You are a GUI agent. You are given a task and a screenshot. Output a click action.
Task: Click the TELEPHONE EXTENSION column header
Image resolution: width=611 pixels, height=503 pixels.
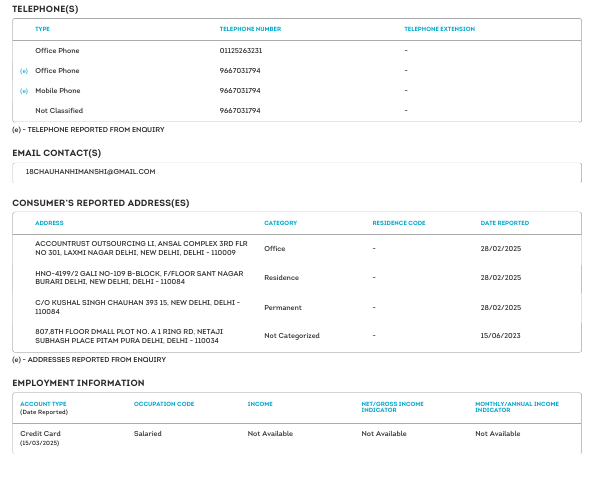pyautogui.click(x=440, y=29)
